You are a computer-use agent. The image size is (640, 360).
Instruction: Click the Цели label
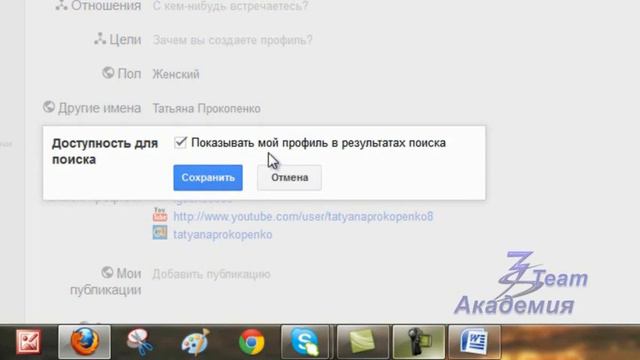point(125,40)
